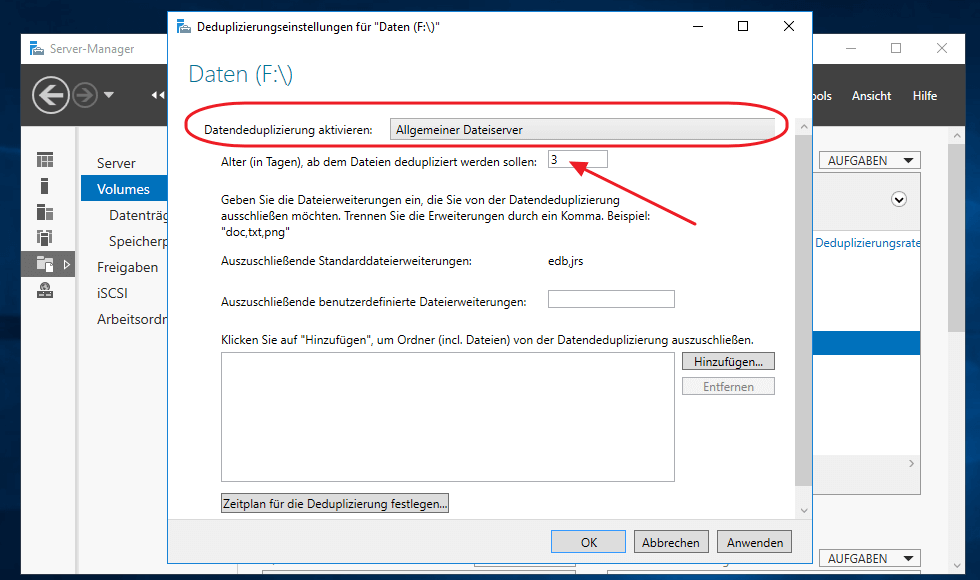Select the Freigaben navigation entry

(x=127, y=267)
